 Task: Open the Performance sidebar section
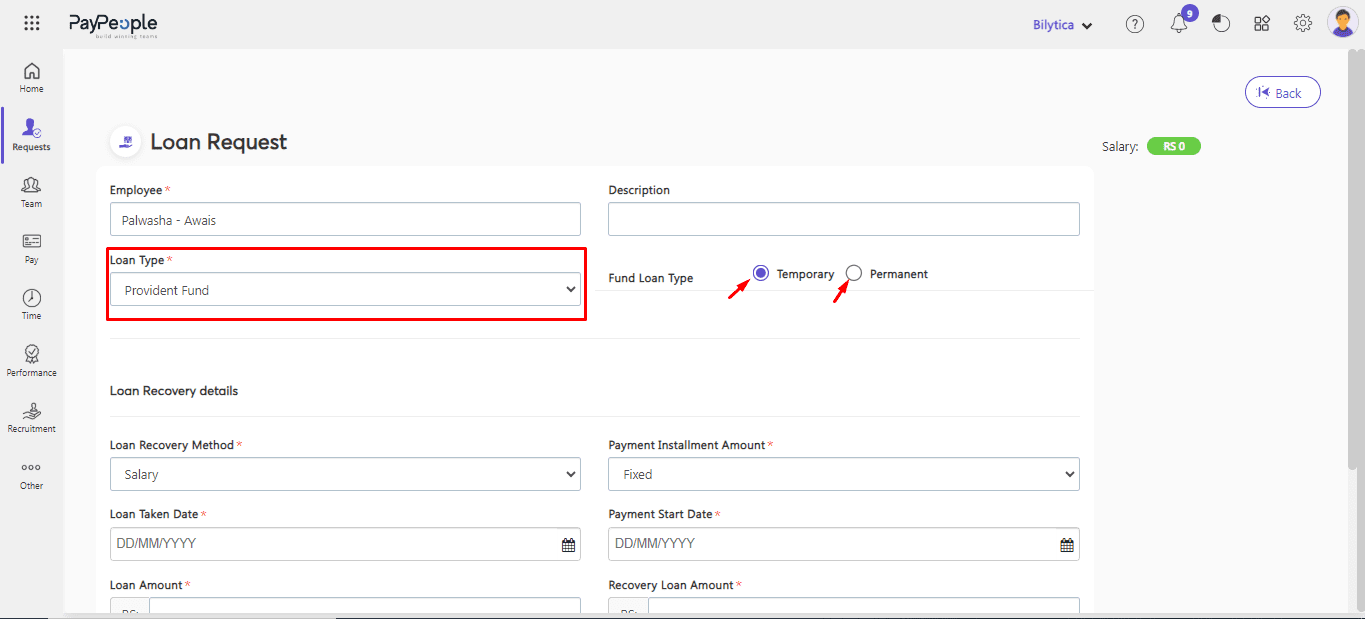pos(32,360)
